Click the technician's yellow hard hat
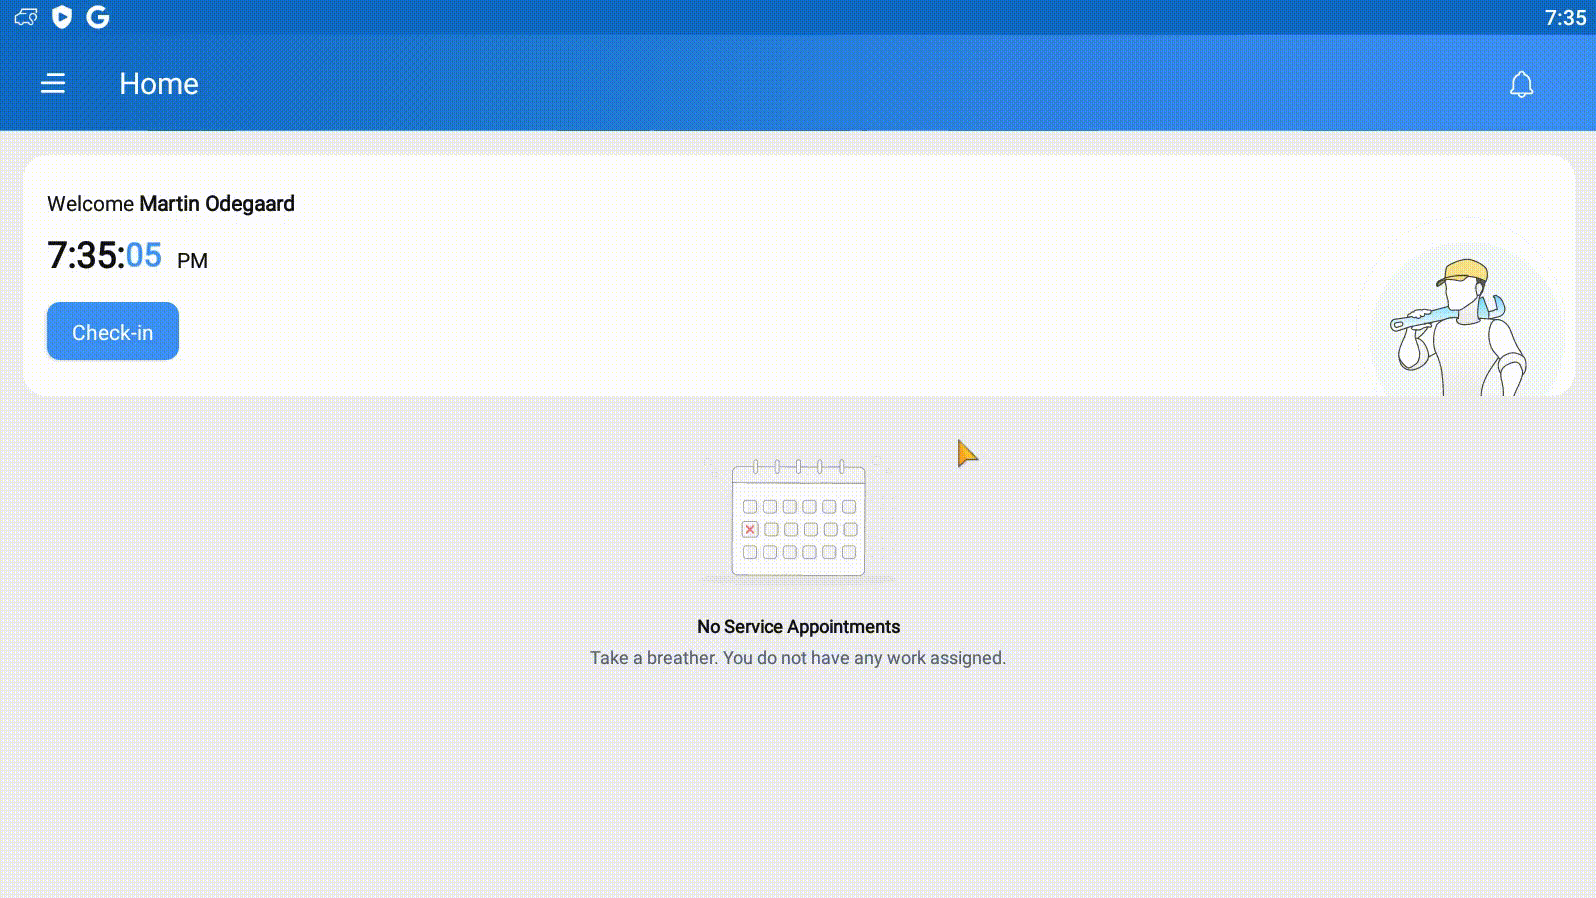The image size is (1596, 898). tap(1462, 271)
